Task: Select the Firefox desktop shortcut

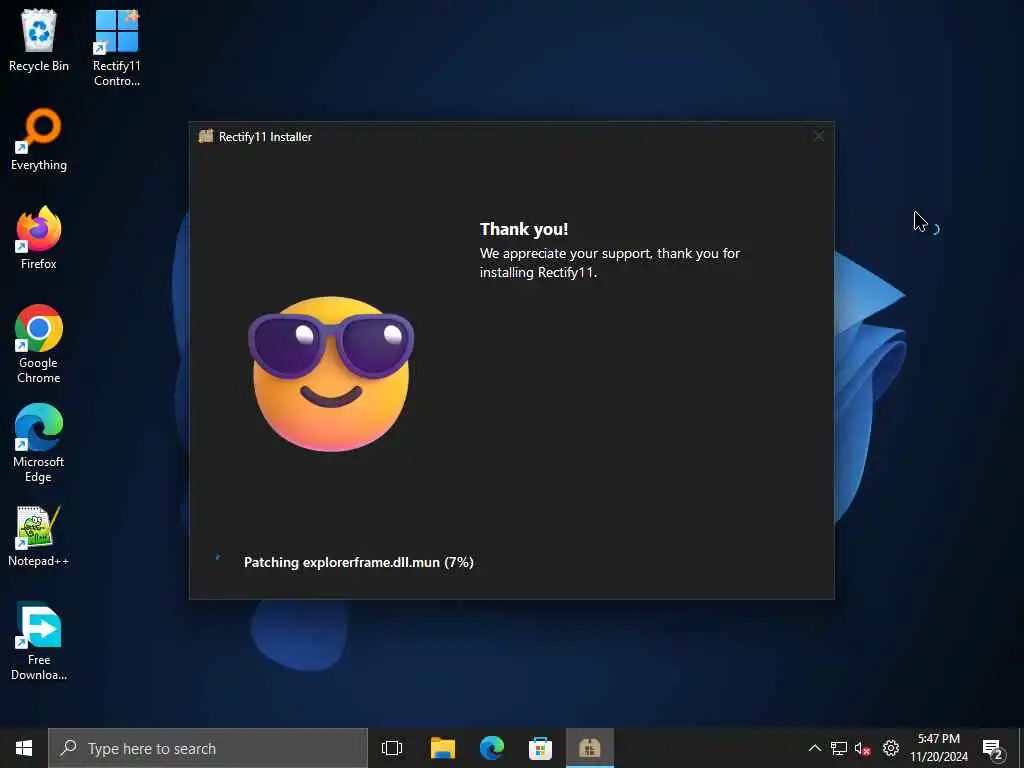Action: (x=39, y=238)
